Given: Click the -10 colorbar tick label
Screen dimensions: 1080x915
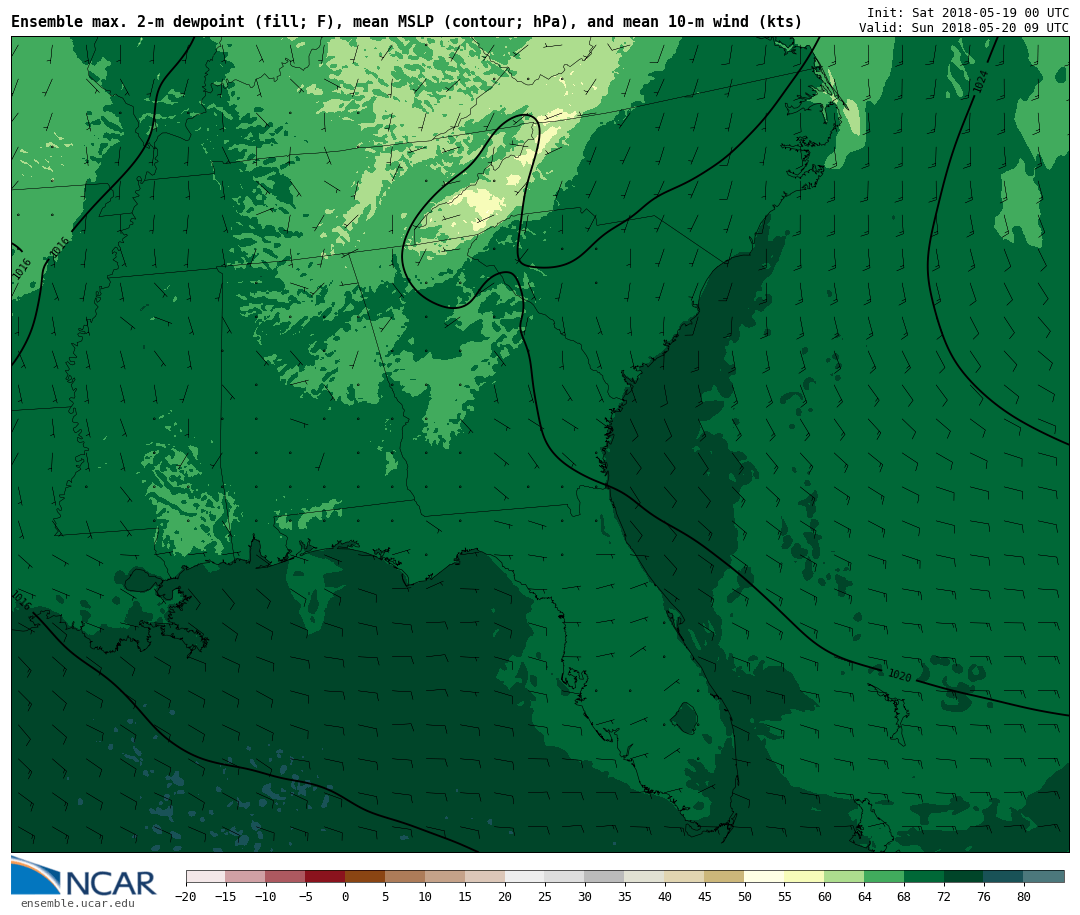Looking at the screenshot, I should tap(265, 896).
